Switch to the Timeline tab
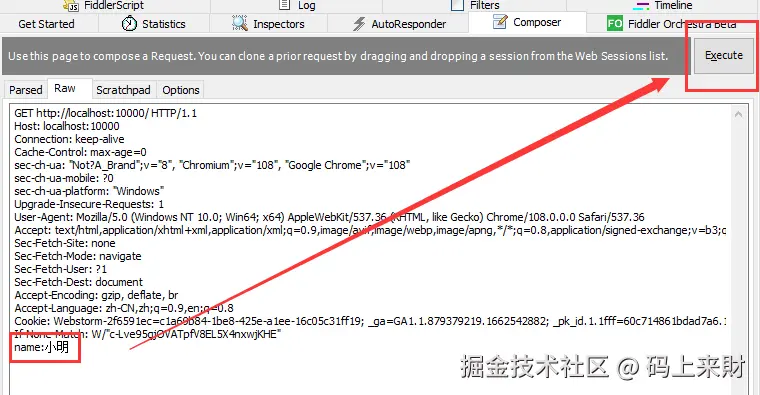Image resolution: width=760 pixels, height=395 pixels. pos(663,5)
